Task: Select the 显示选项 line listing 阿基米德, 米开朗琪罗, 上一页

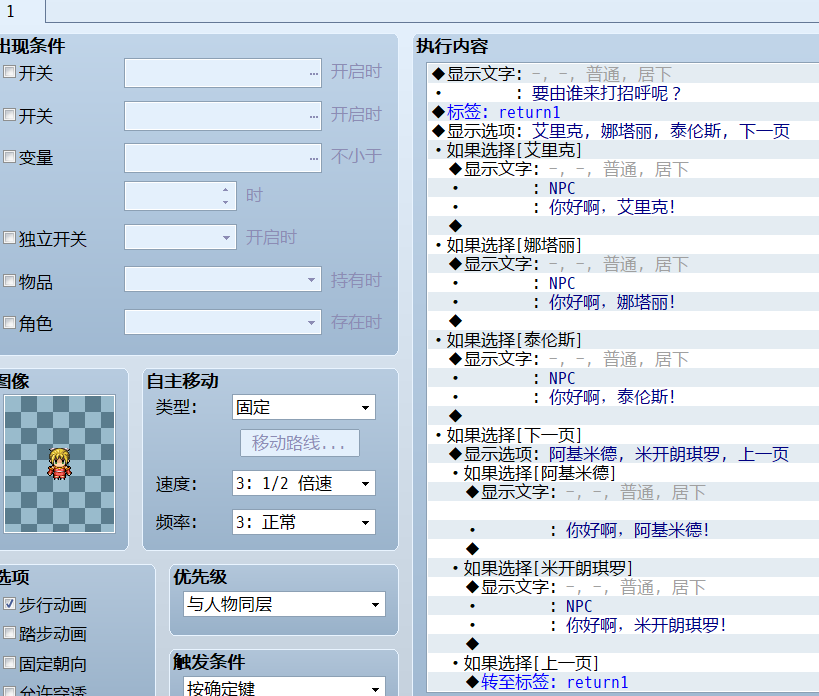Action: tap(623, 454)
